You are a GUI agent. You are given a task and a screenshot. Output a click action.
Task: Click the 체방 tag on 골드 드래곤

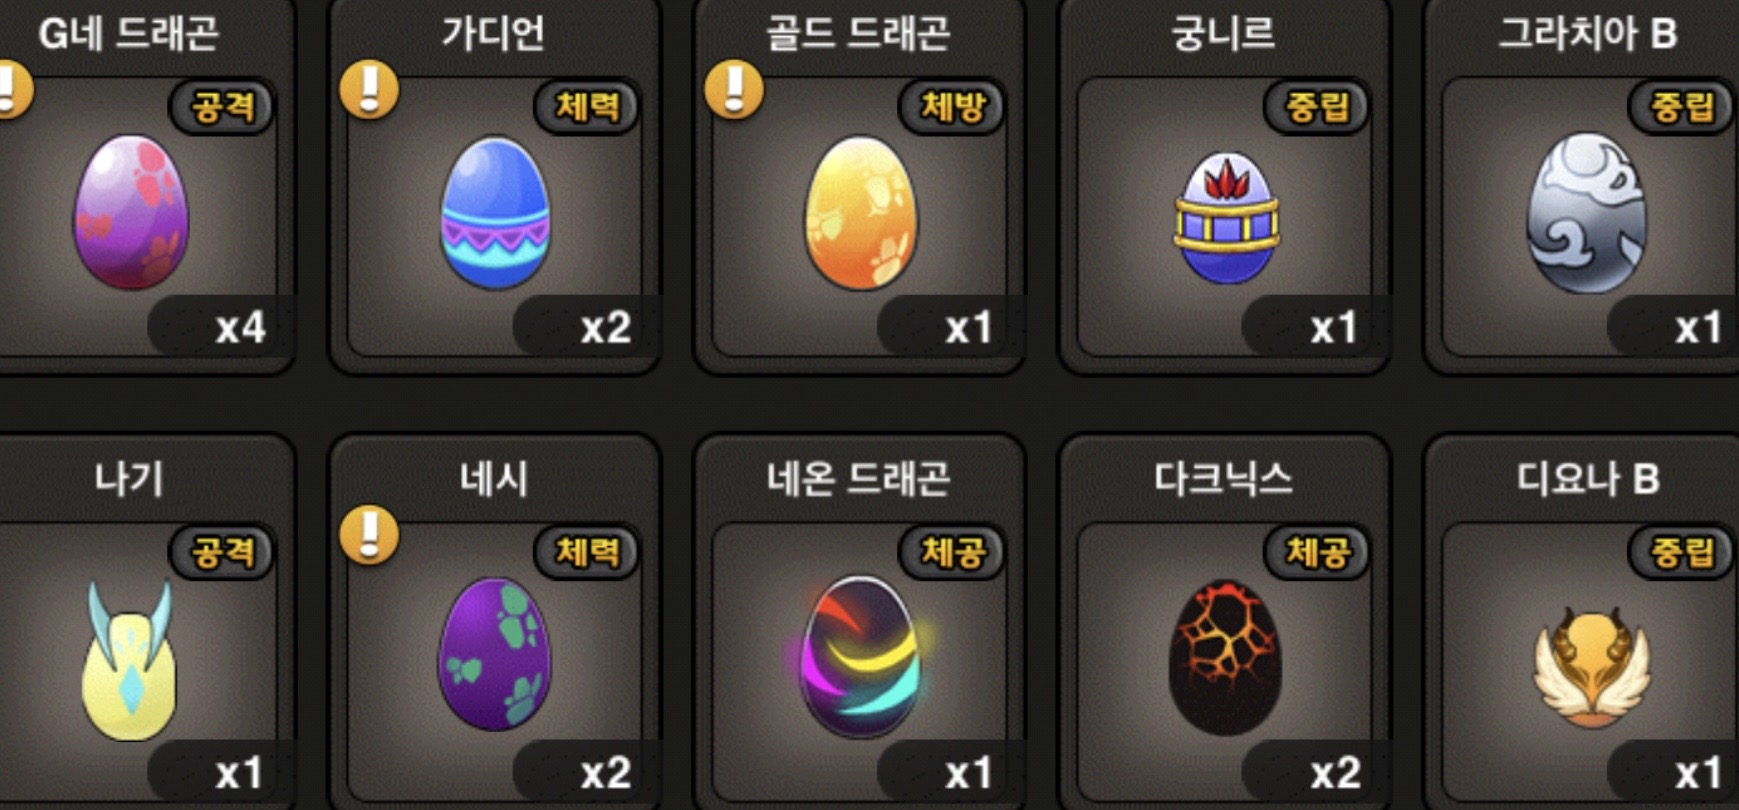[x=952, y=106]
